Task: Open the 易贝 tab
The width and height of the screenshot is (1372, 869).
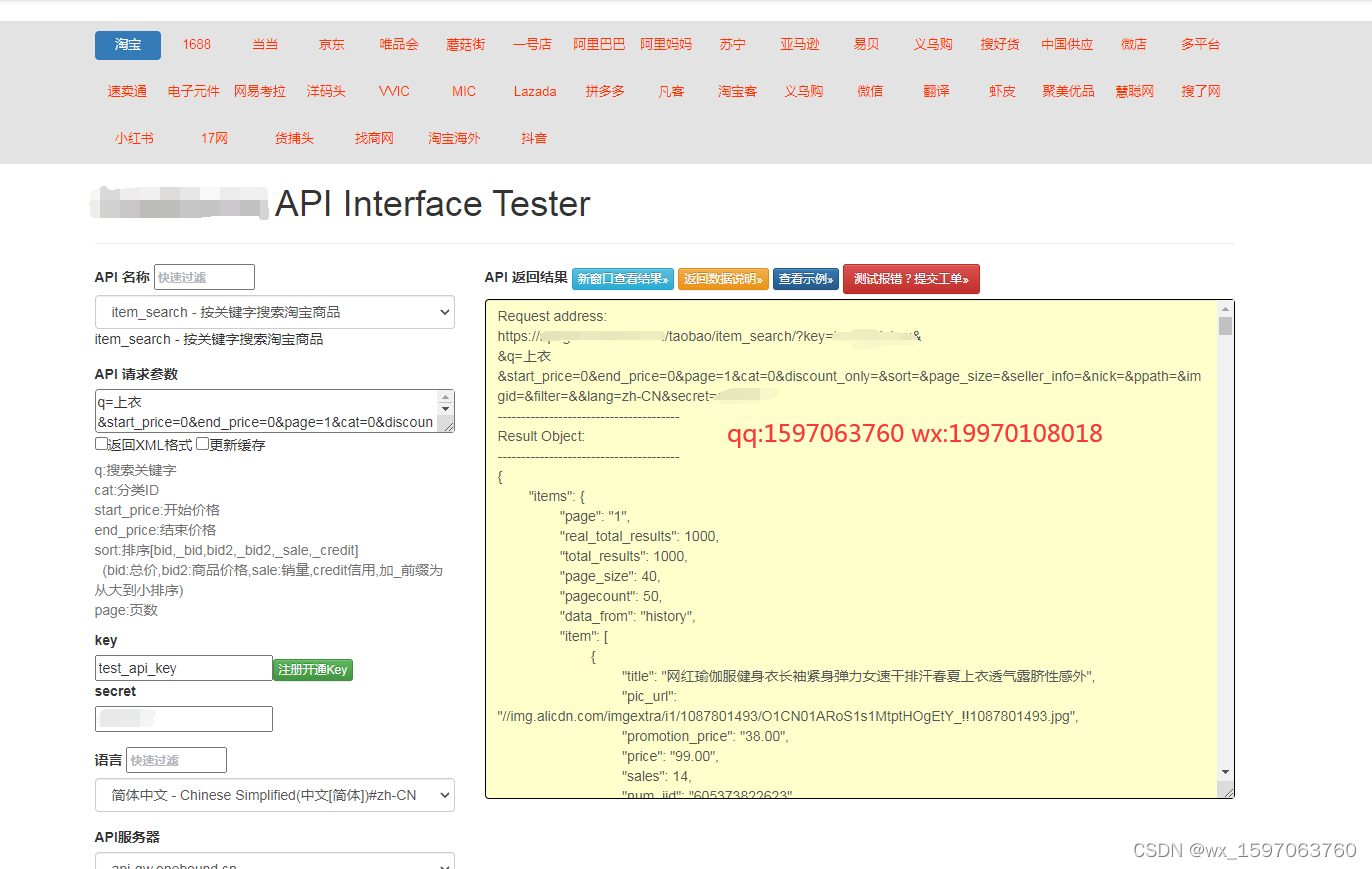Action: (867, 45)
